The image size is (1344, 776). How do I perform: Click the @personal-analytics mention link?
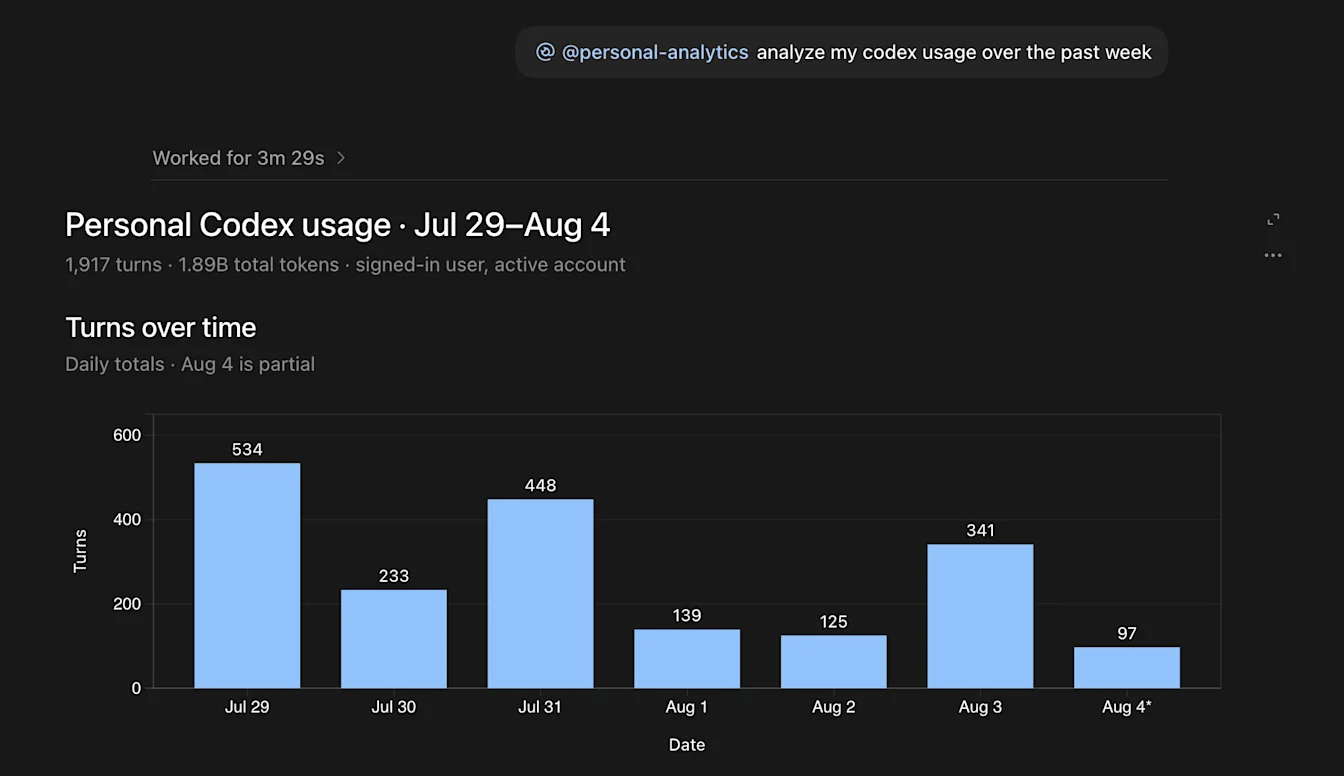[x=655, y=52]
